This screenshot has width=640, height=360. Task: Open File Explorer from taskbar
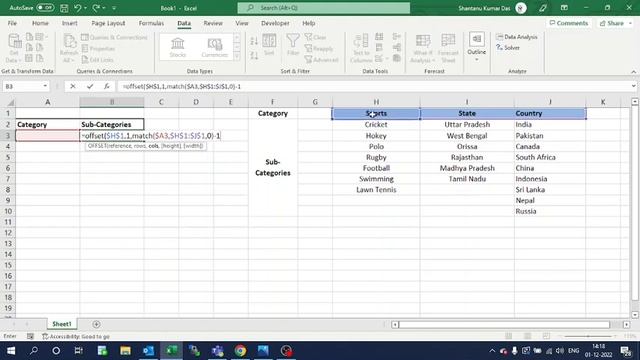click(125, 351)
